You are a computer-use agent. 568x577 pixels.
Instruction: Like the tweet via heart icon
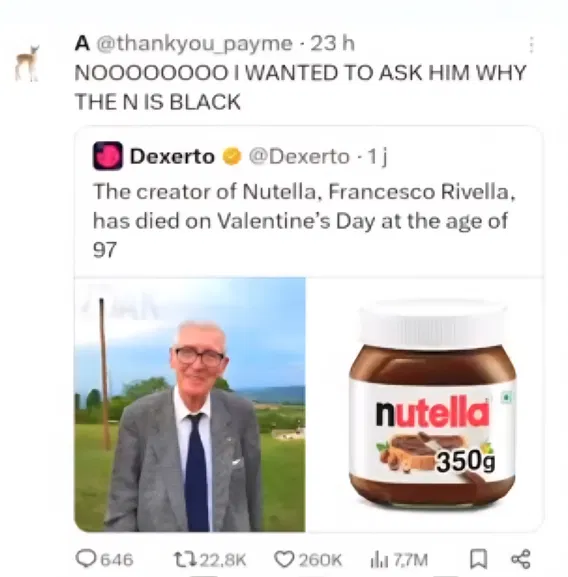click(x=284, y=559)
